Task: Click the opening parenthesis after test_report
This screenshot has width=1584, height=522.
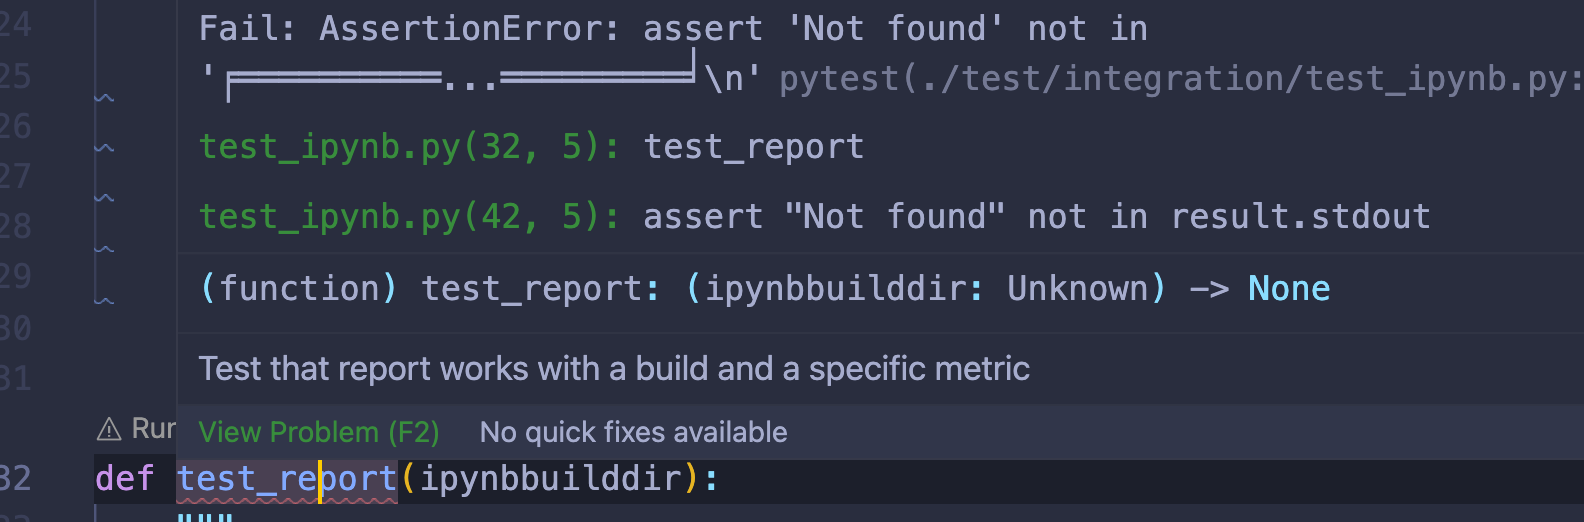Action: coord(408,479)
